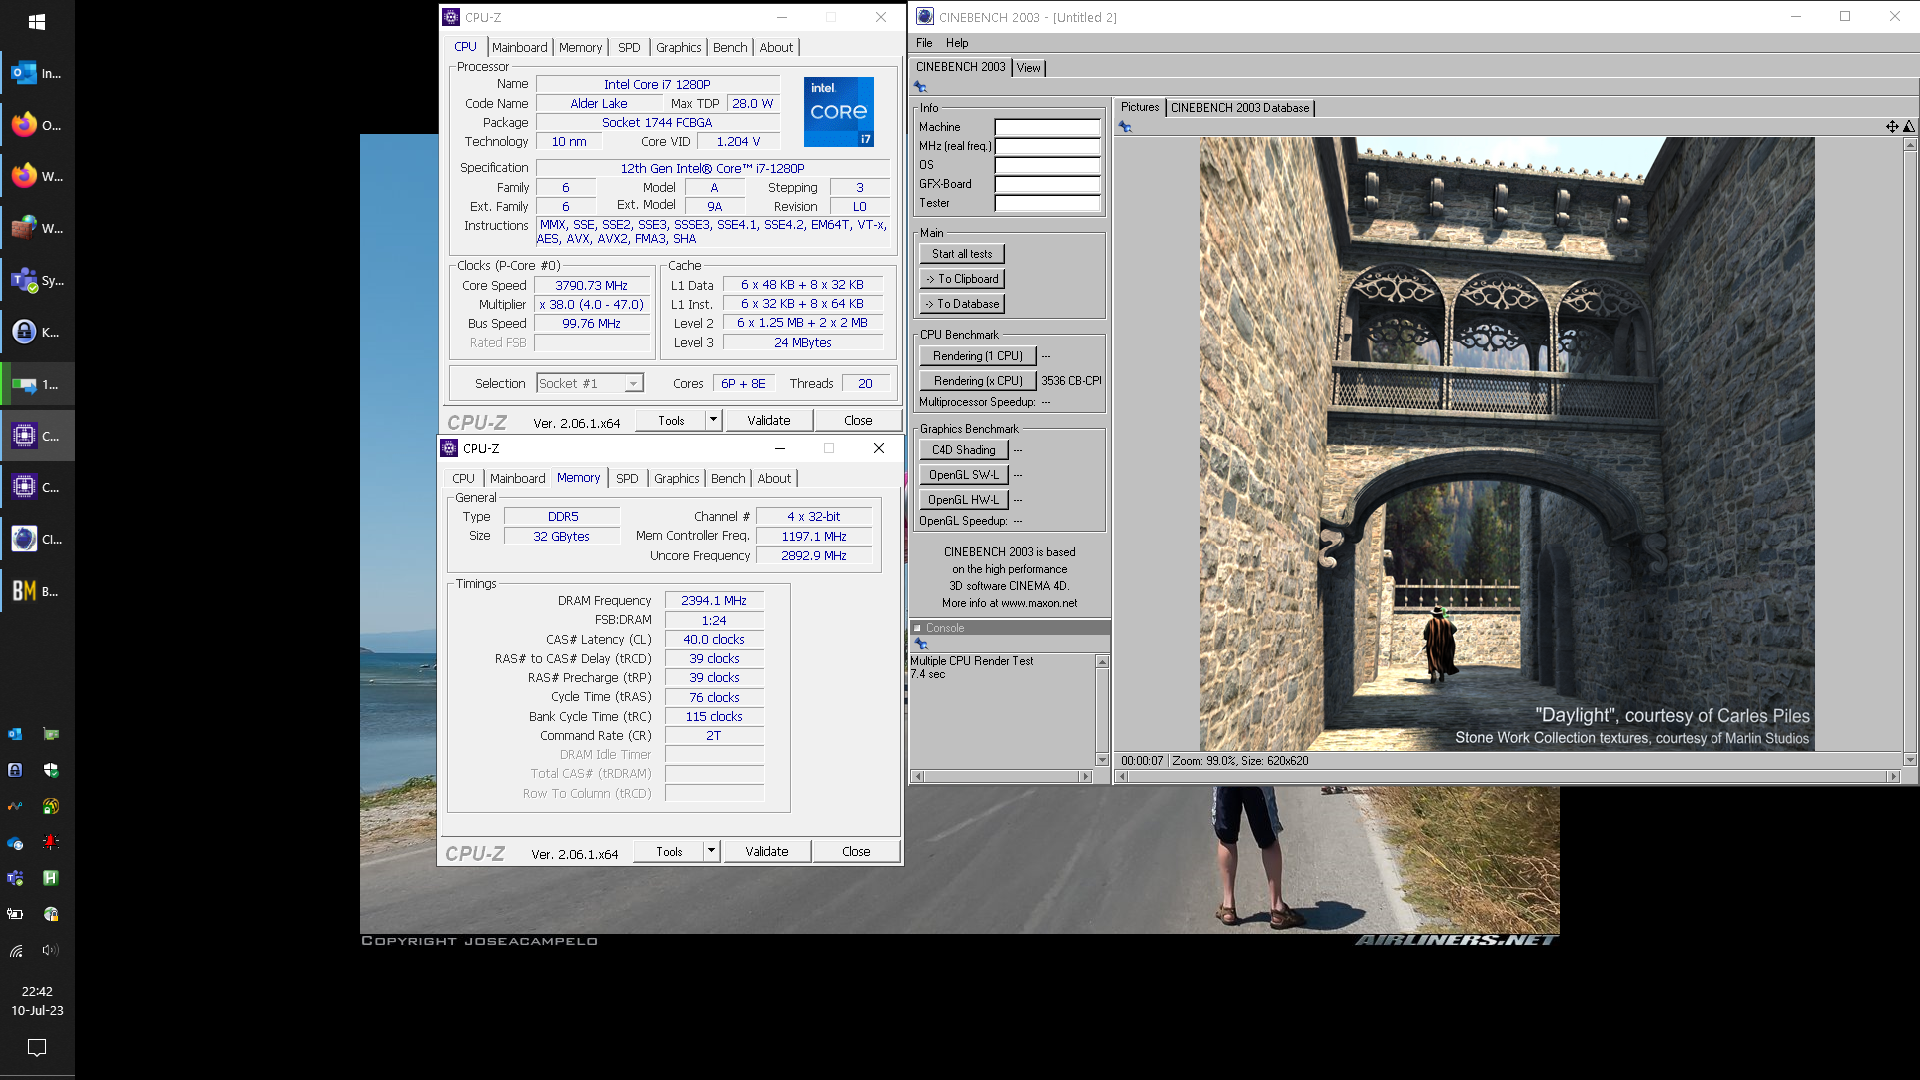Click the GFX-Board input field

1047,184
